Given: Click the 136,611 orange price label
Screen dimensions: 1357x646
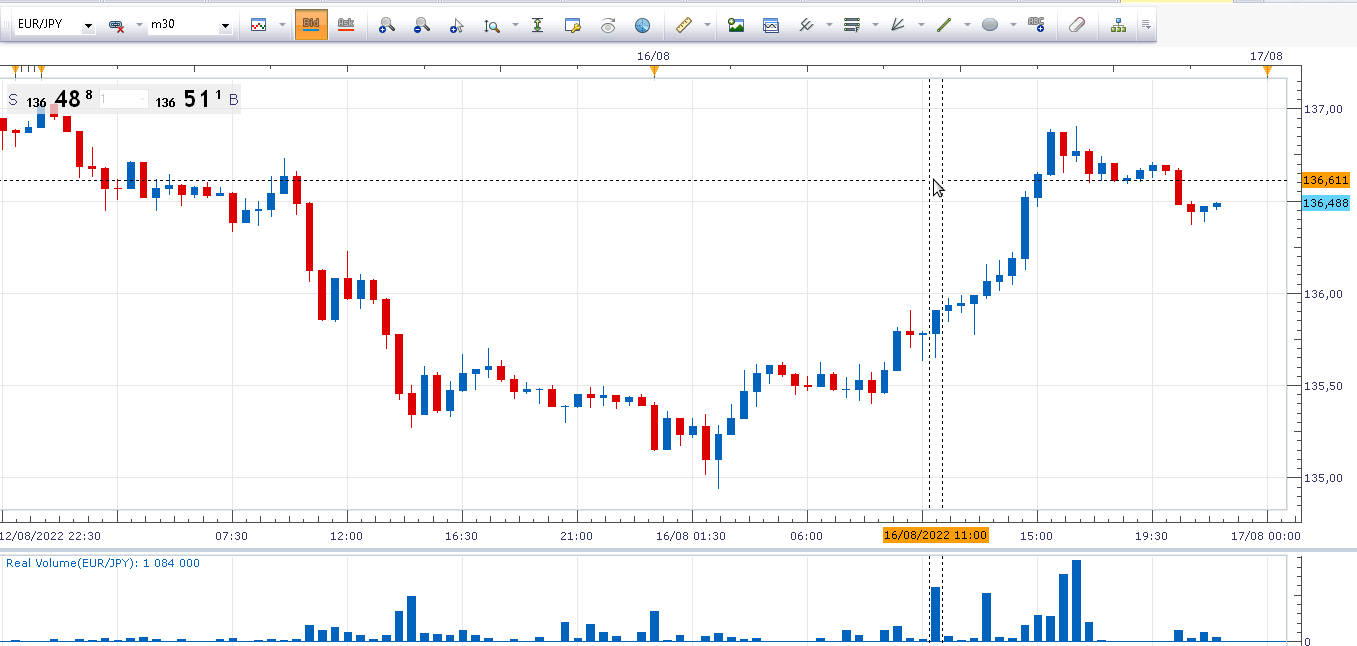Looking at the screenshot, I should [x=1326, y=181].
